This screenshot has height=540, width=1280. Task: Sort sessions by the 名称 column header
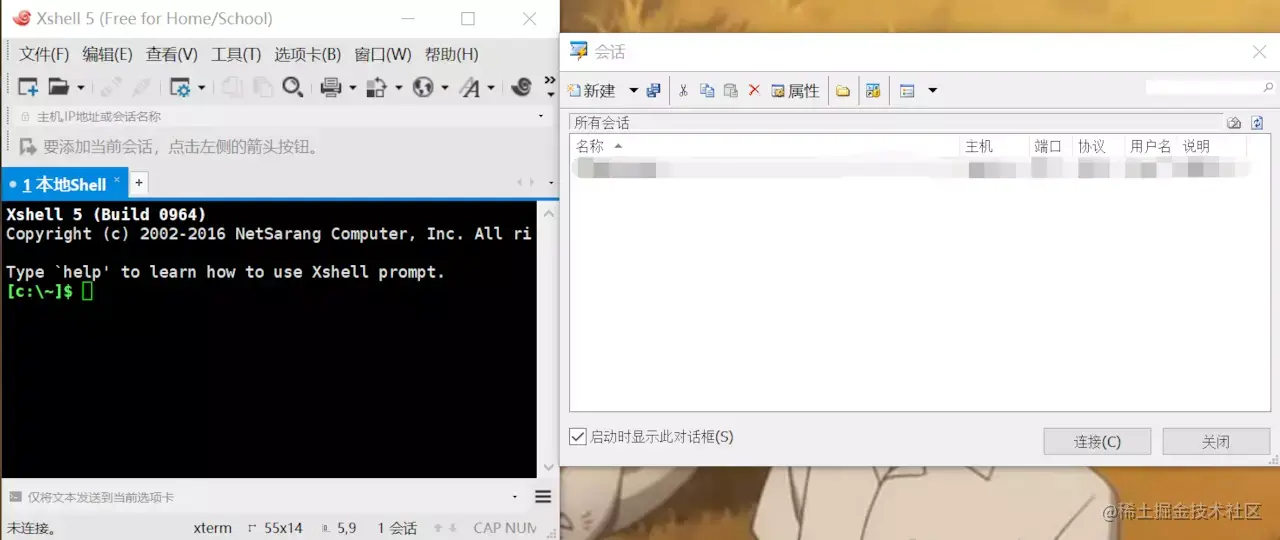pos(764,146)
